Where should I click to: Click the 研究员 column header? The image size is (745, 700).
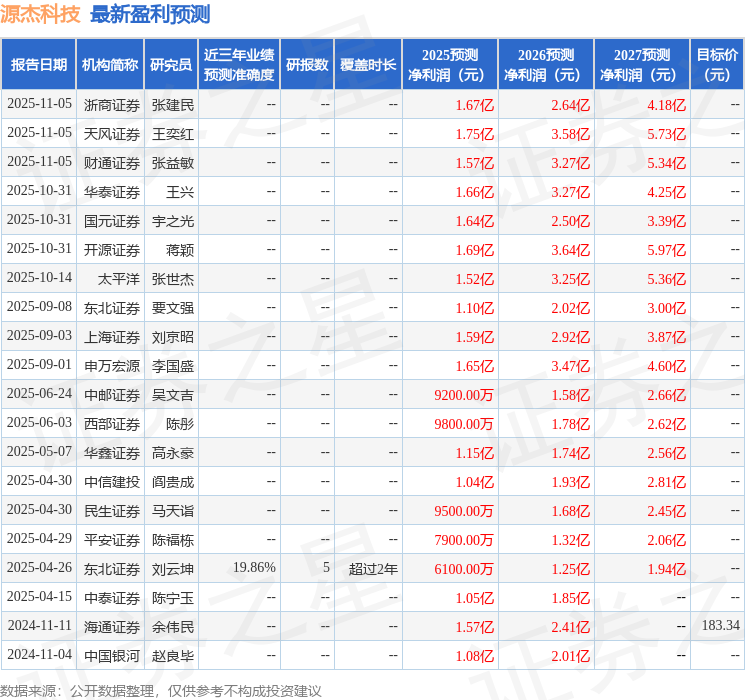point(171,64)
